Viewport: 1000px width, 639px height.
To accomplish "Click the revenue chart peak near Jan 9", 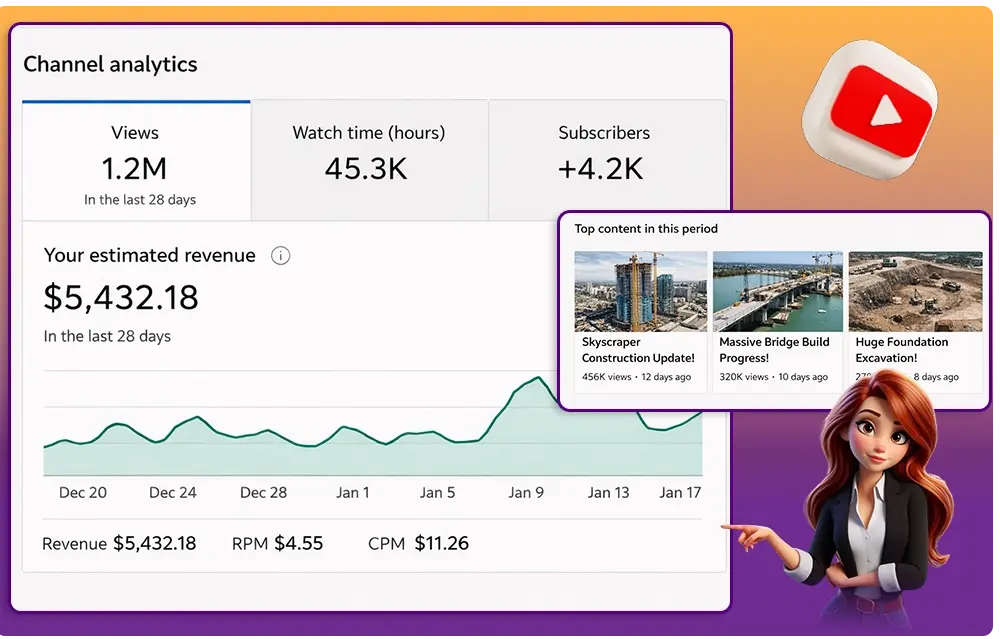I will pyautogui.click(x=538, y=378).
